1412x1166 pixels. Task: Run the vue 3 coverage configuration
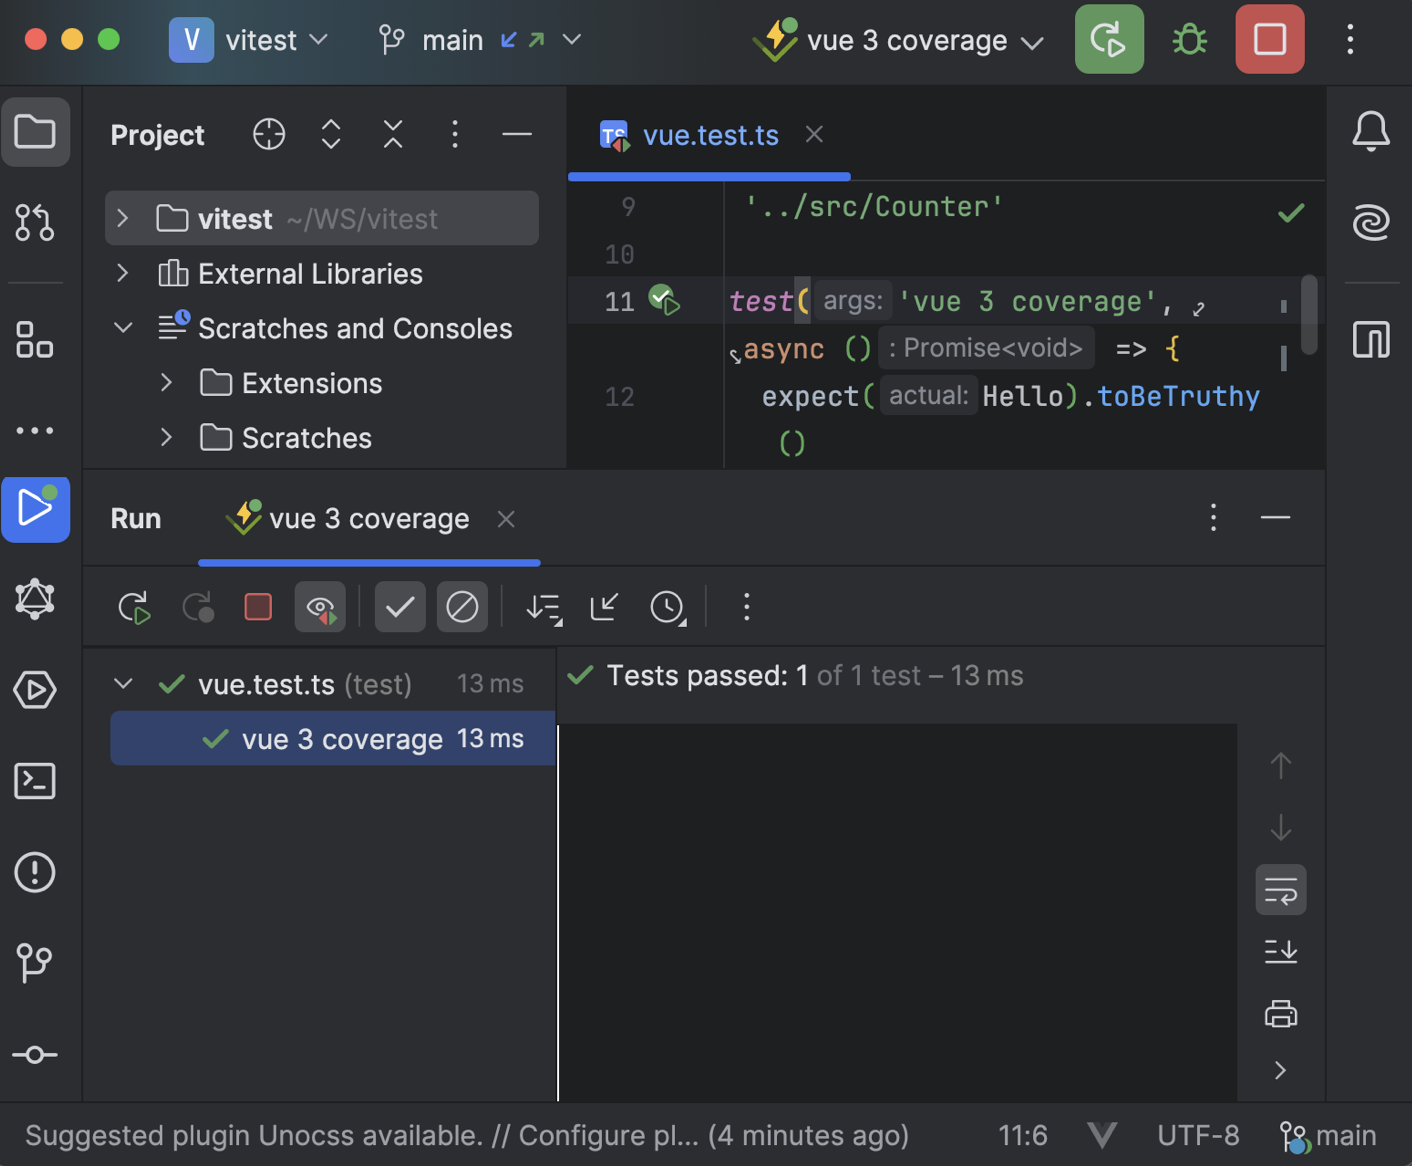coord(1109,40)
